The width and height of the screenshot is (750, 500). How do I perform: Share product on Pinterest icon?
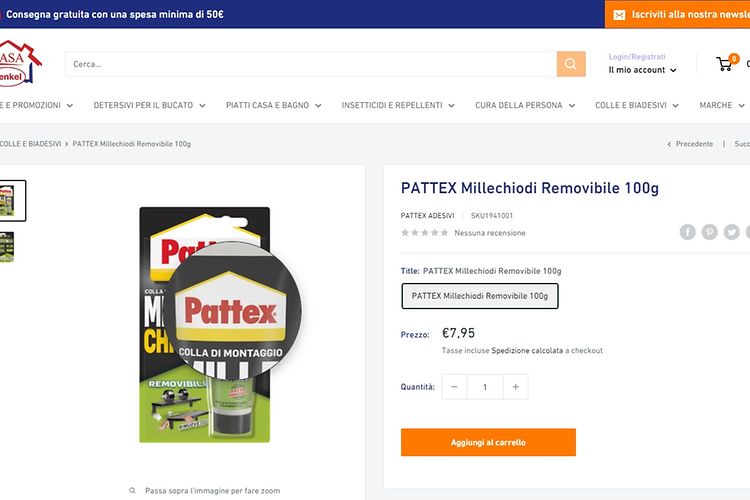(709, 232)
